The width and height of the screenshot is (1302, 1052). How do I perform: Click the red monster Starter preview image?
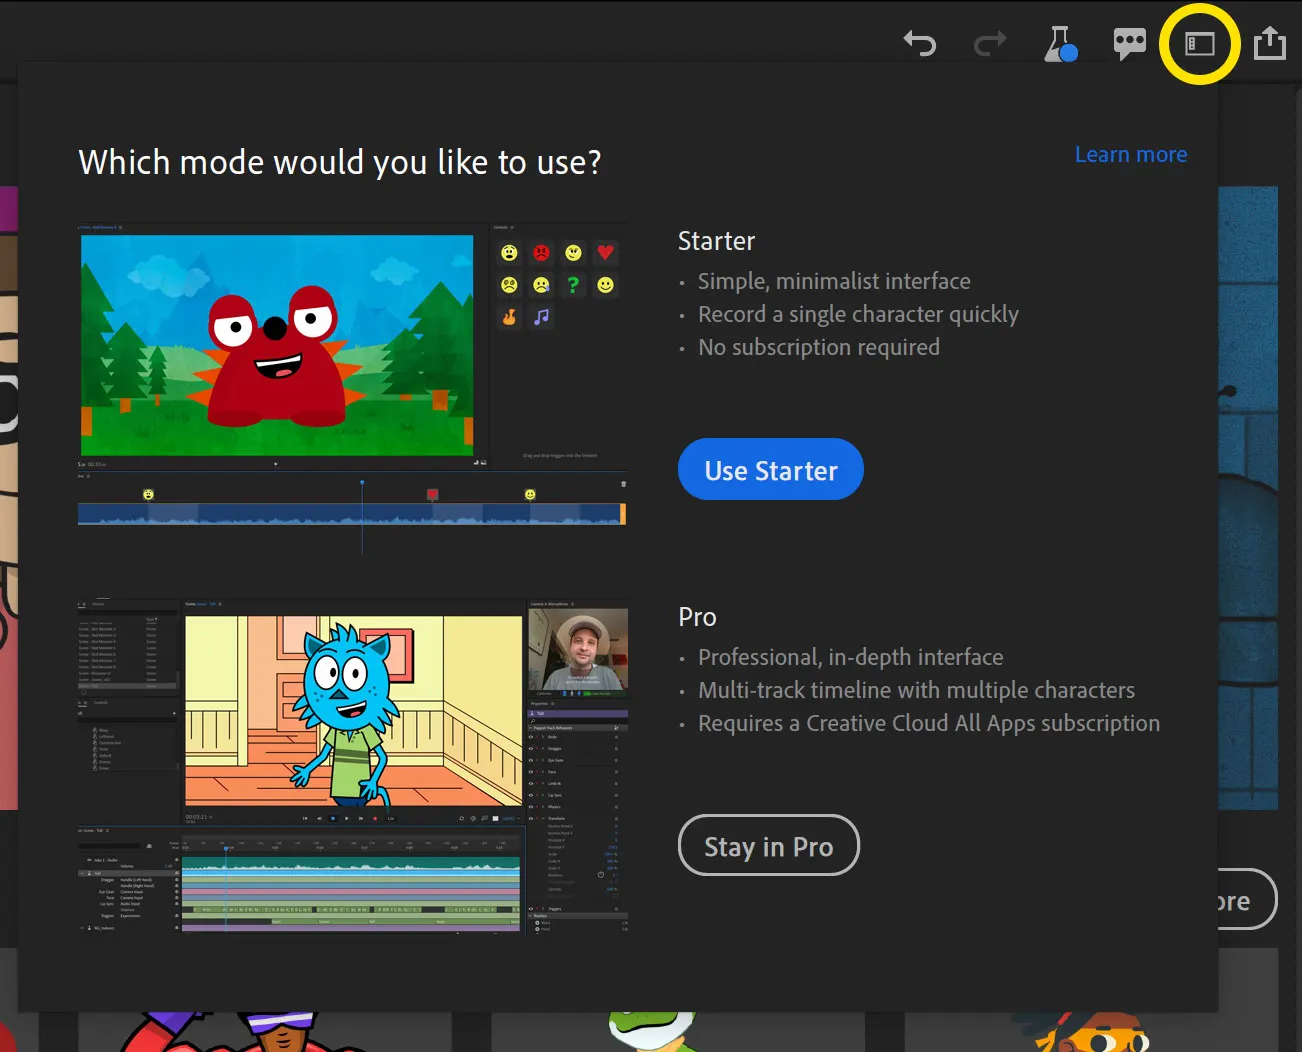pyautogui.click(x=277, y=345)
